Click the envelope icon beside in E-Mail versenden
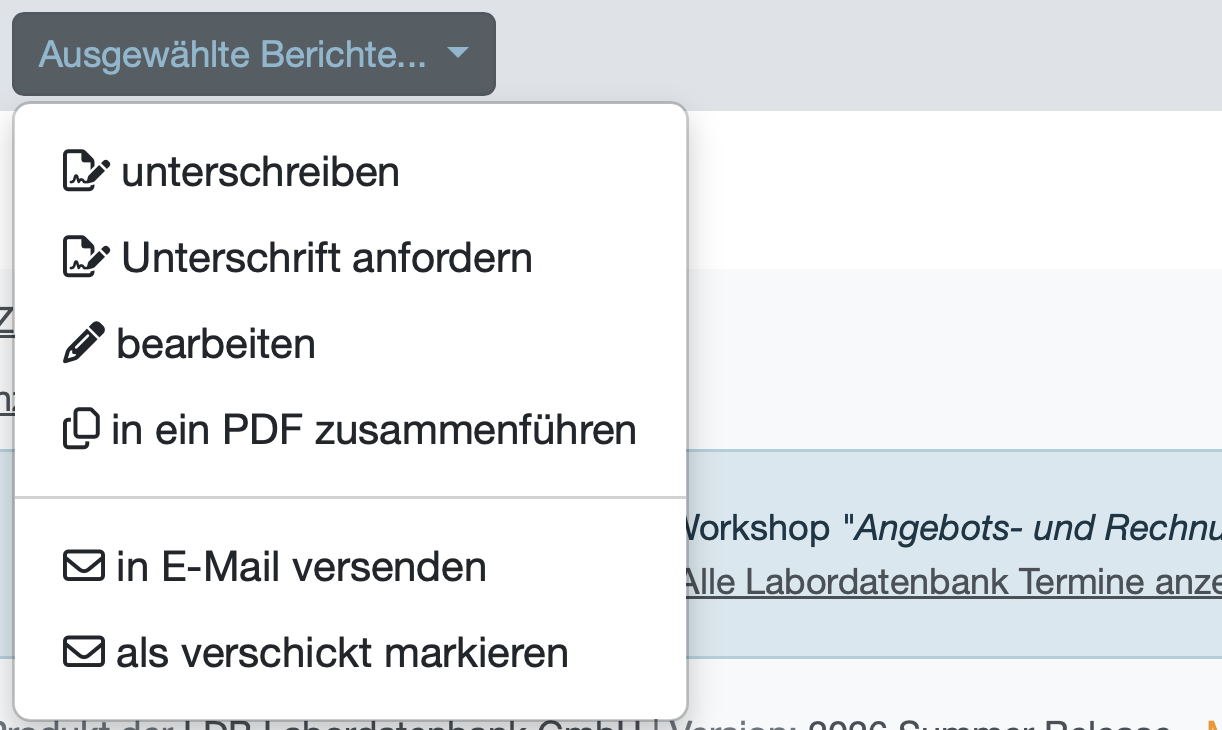This screenshot has height=730, width=1222. 83,567
